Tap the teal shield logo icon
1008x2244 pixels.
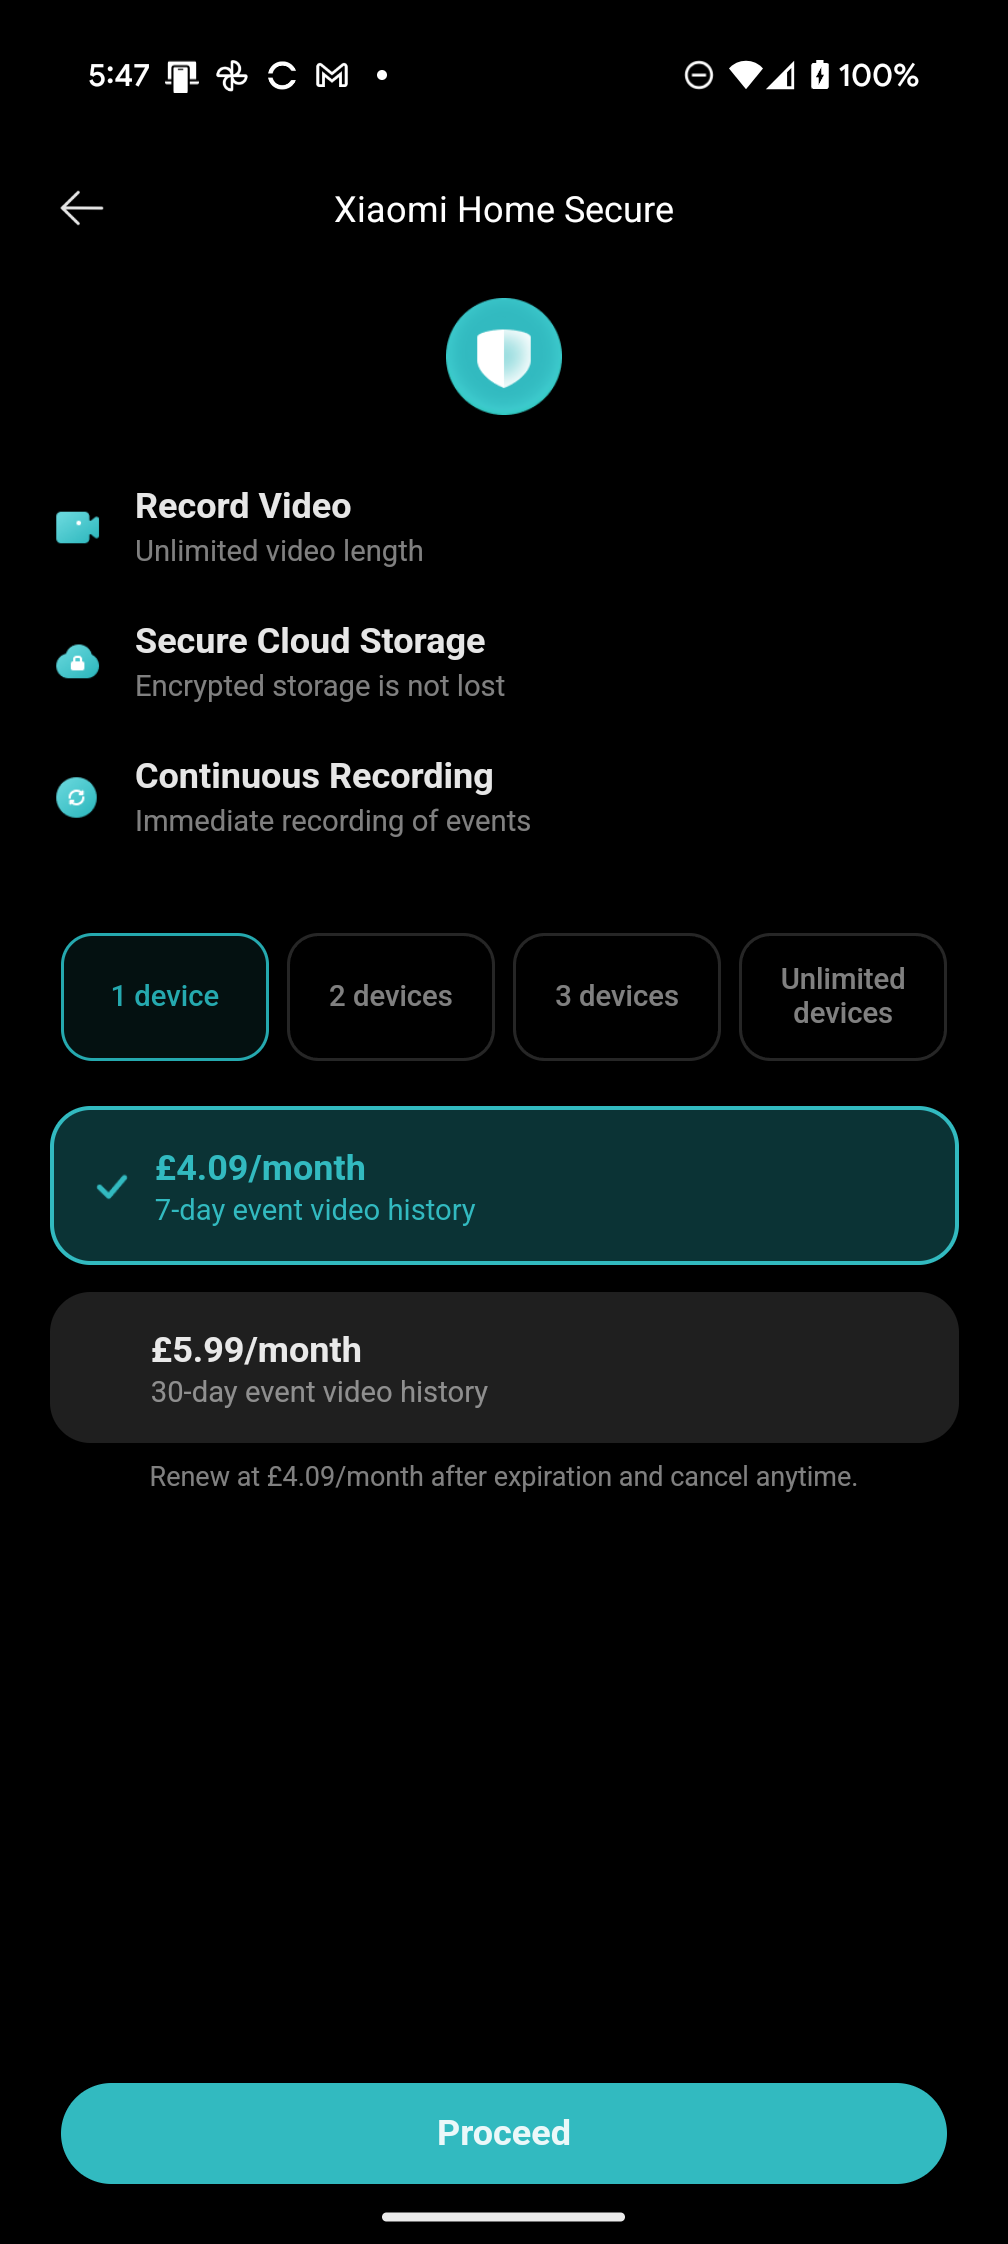coord(504,357)
